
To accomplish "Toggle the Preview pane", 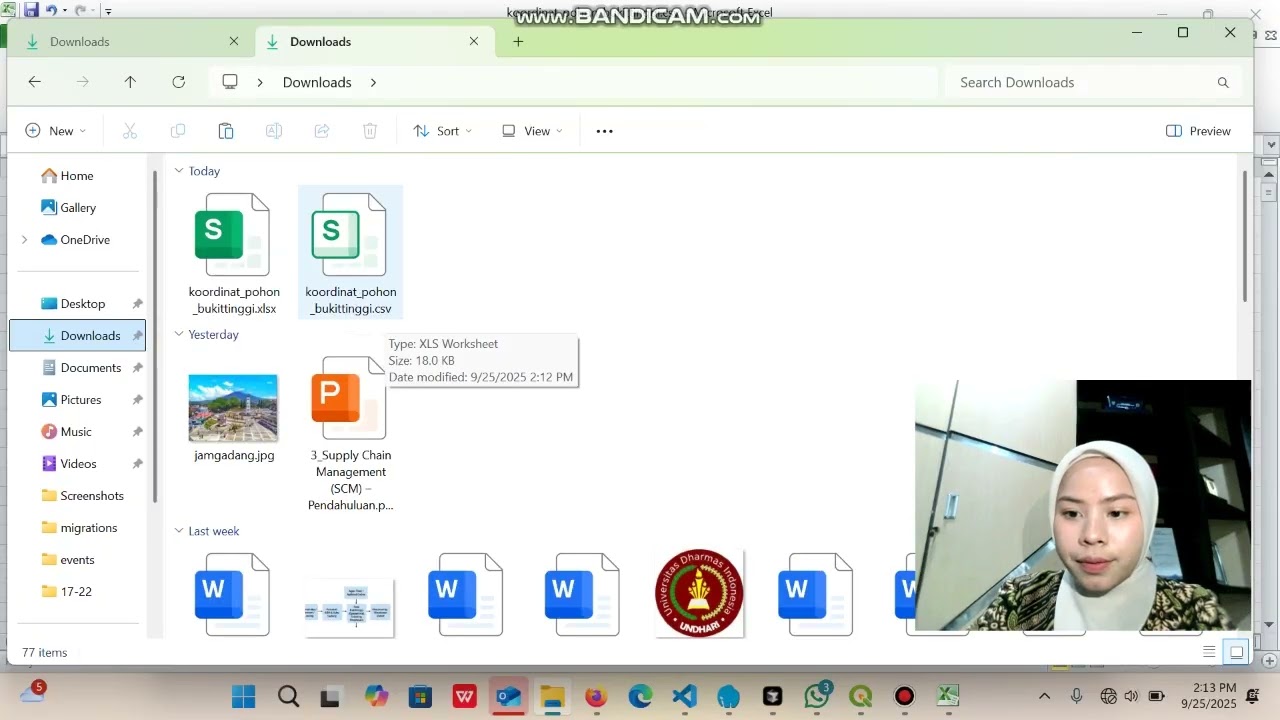I will [x=1198, y=131].
